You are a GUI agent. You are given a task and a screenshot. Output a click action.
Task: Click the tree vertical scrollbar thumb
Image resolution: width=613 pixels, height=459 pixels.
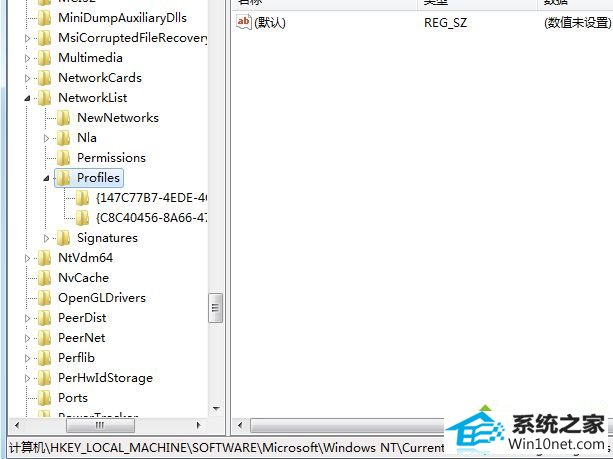215,308
